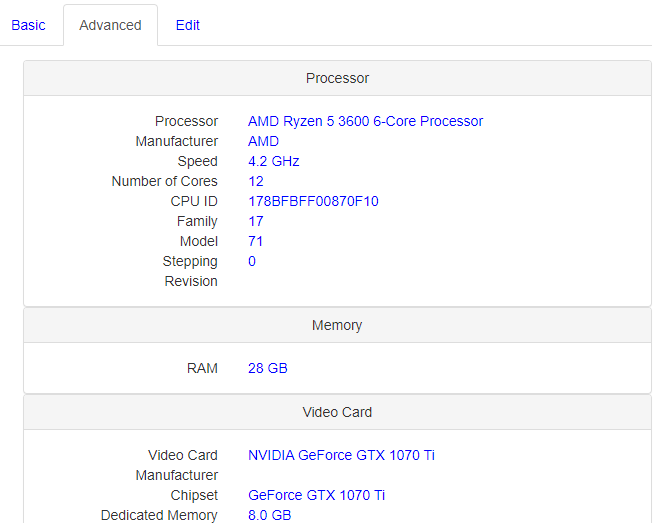This screenshot has height=523, width=661.
Task: Click the CPU ID label
Action: (194, 201)
